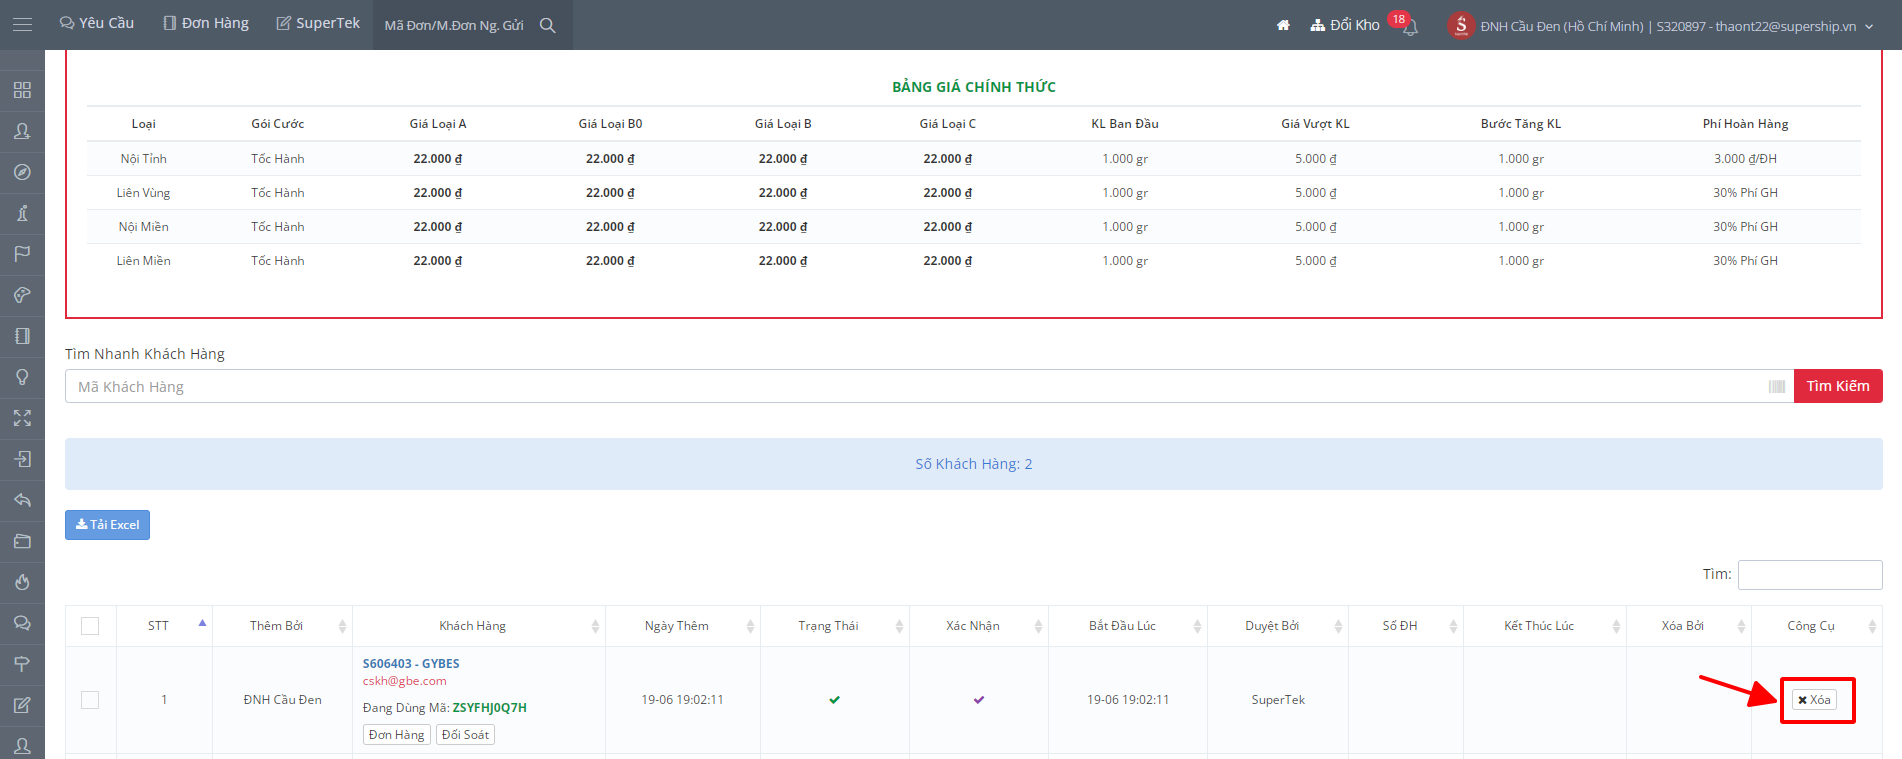Expand the account dropdown chevron

click(x=1869, y=27)
